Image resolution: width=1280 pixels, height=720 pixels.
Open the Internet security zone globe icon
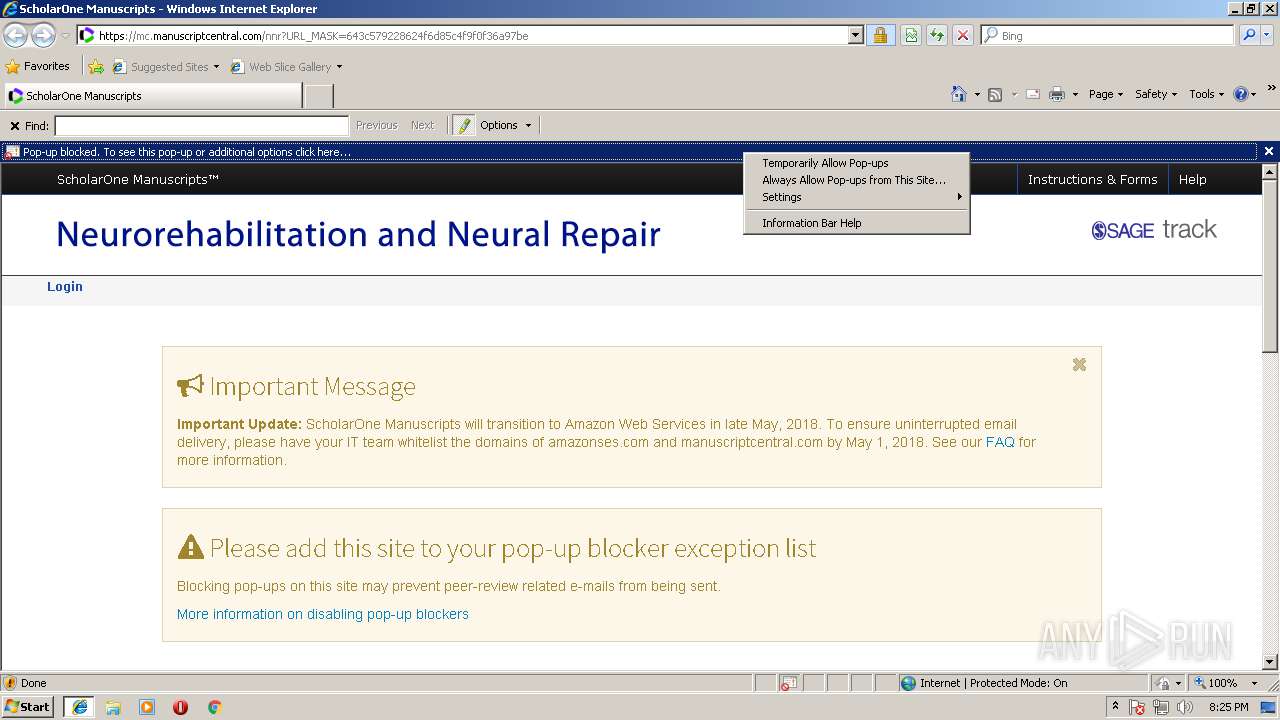[908, 683]
